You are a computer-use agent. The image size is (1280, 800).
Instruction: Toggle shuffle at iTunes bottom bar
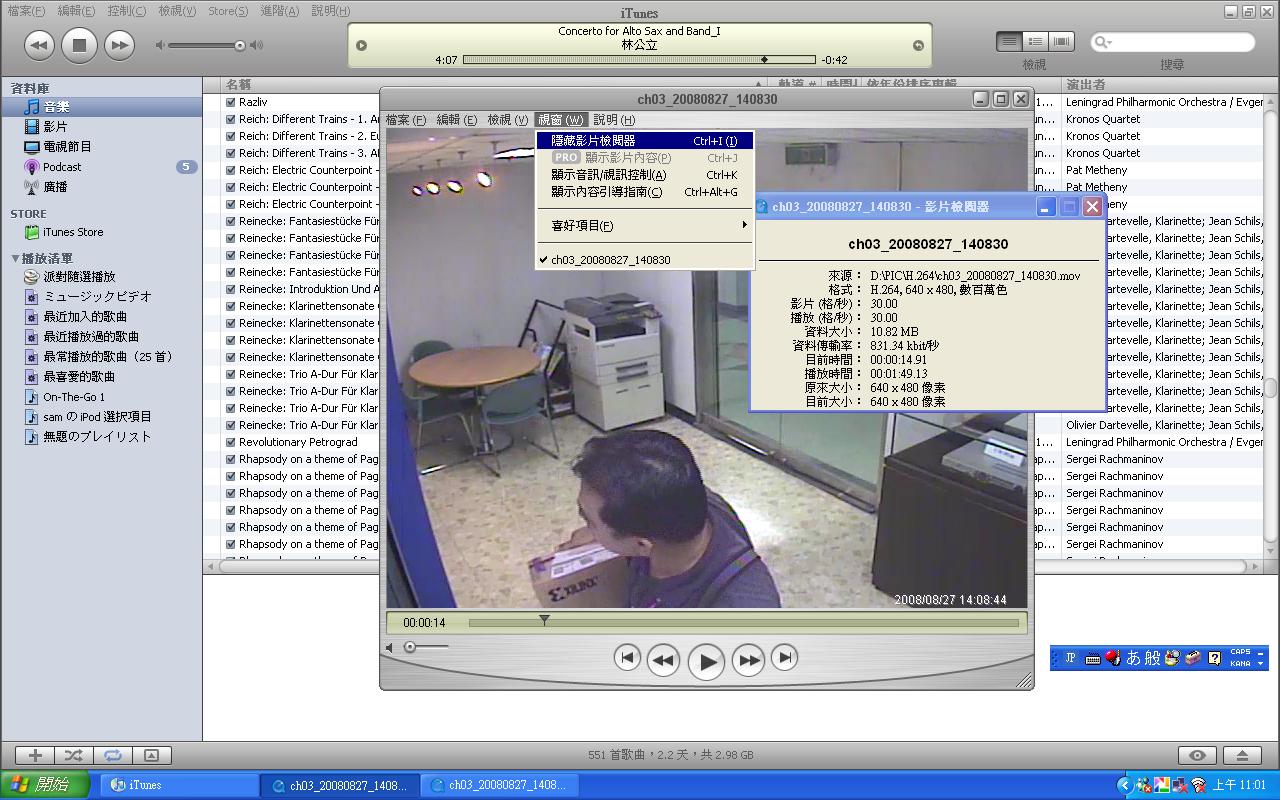pyautogui.click(x=73, y=756)
